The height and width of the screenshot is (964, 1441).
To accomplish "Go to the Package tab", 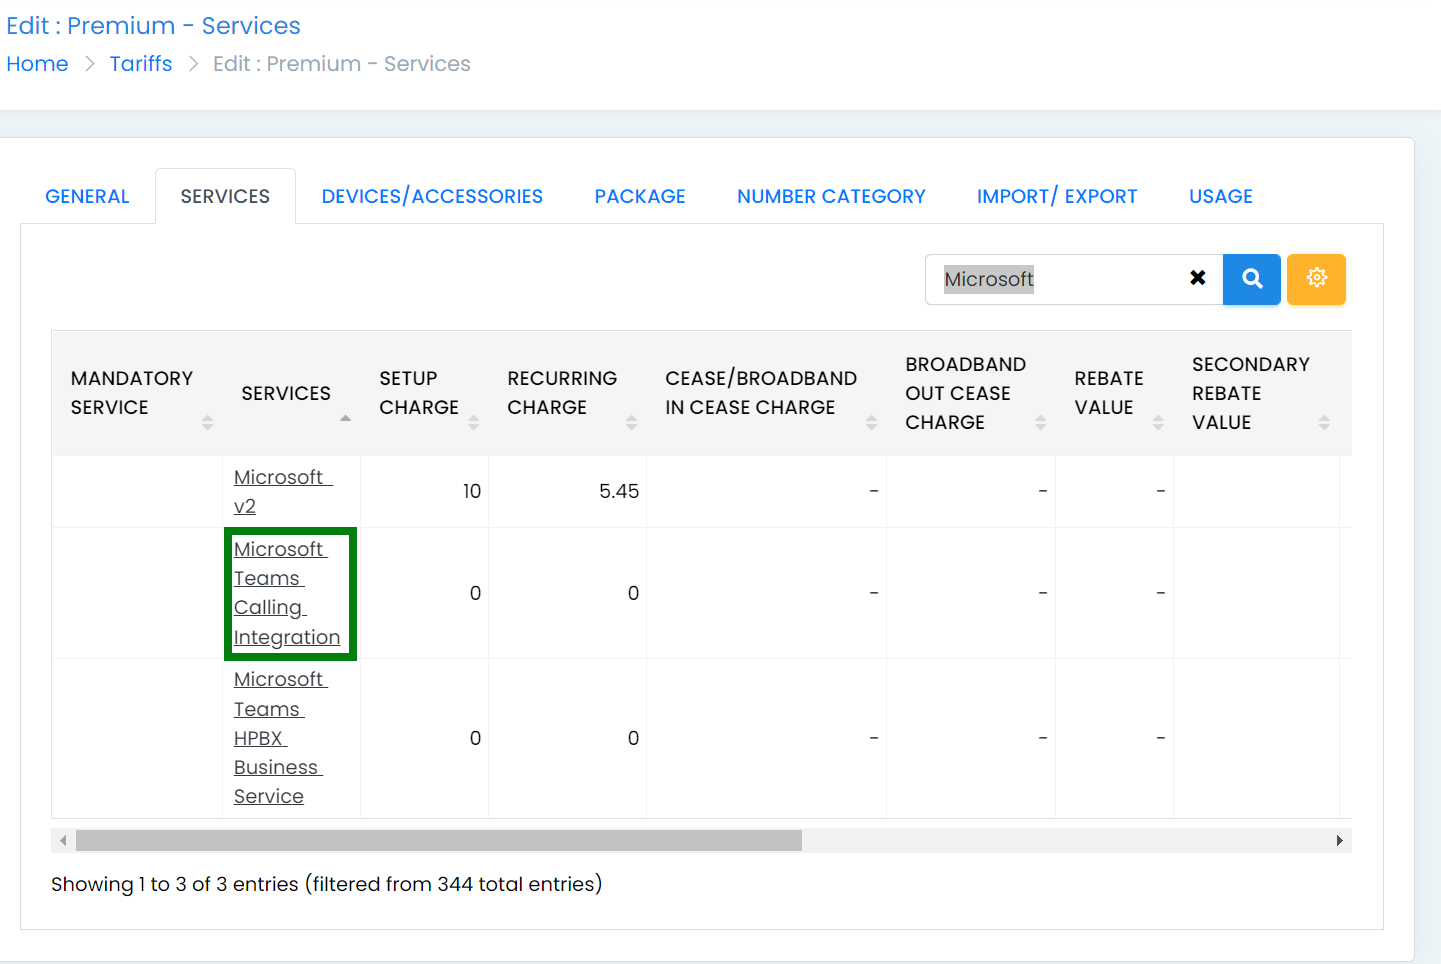I will pos(640,196).
